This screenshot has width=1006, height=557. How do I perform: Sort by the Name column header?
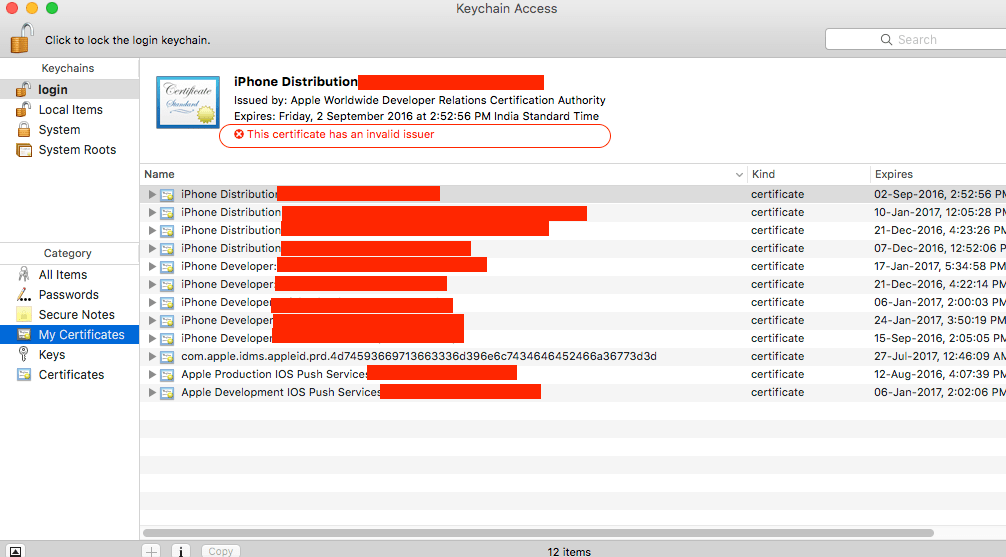pyautogui.click(x=443, y=174)
